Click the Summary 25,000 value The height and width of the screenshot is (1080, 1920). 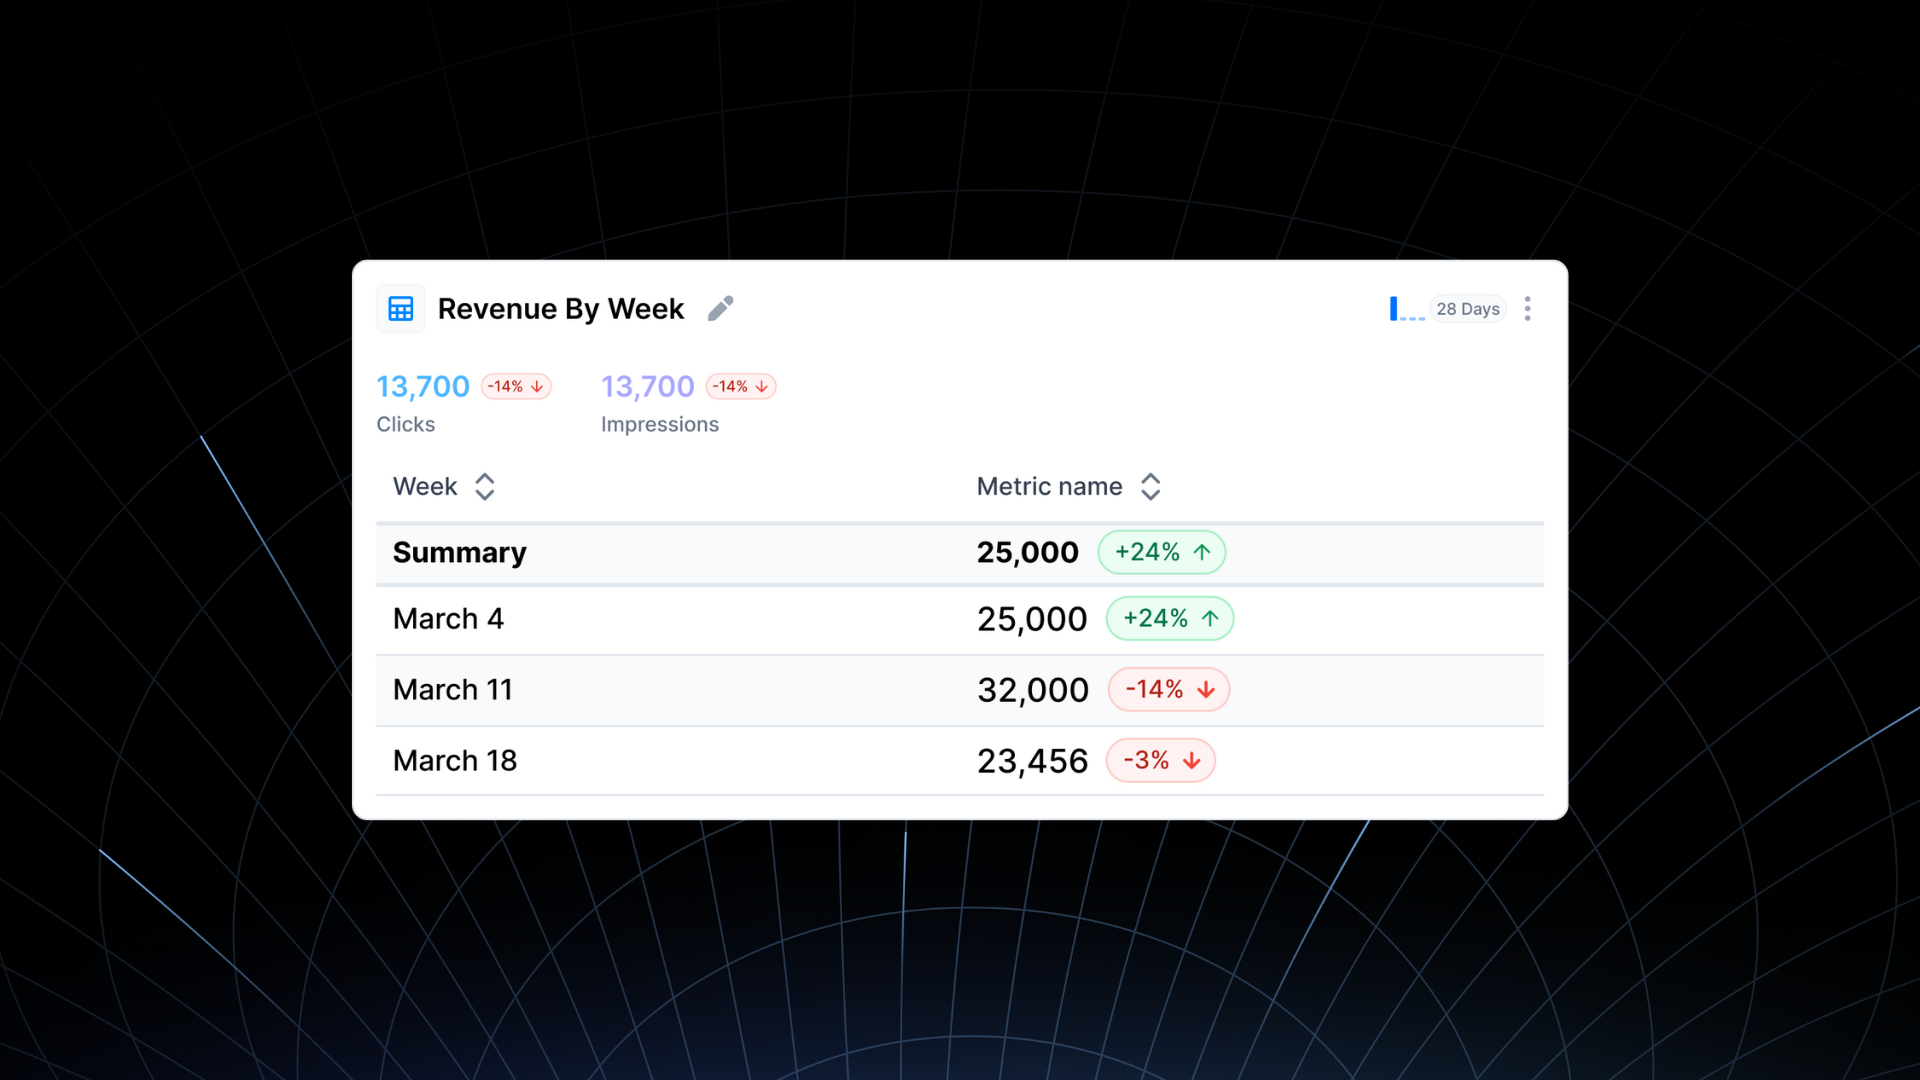(1028, 552)
